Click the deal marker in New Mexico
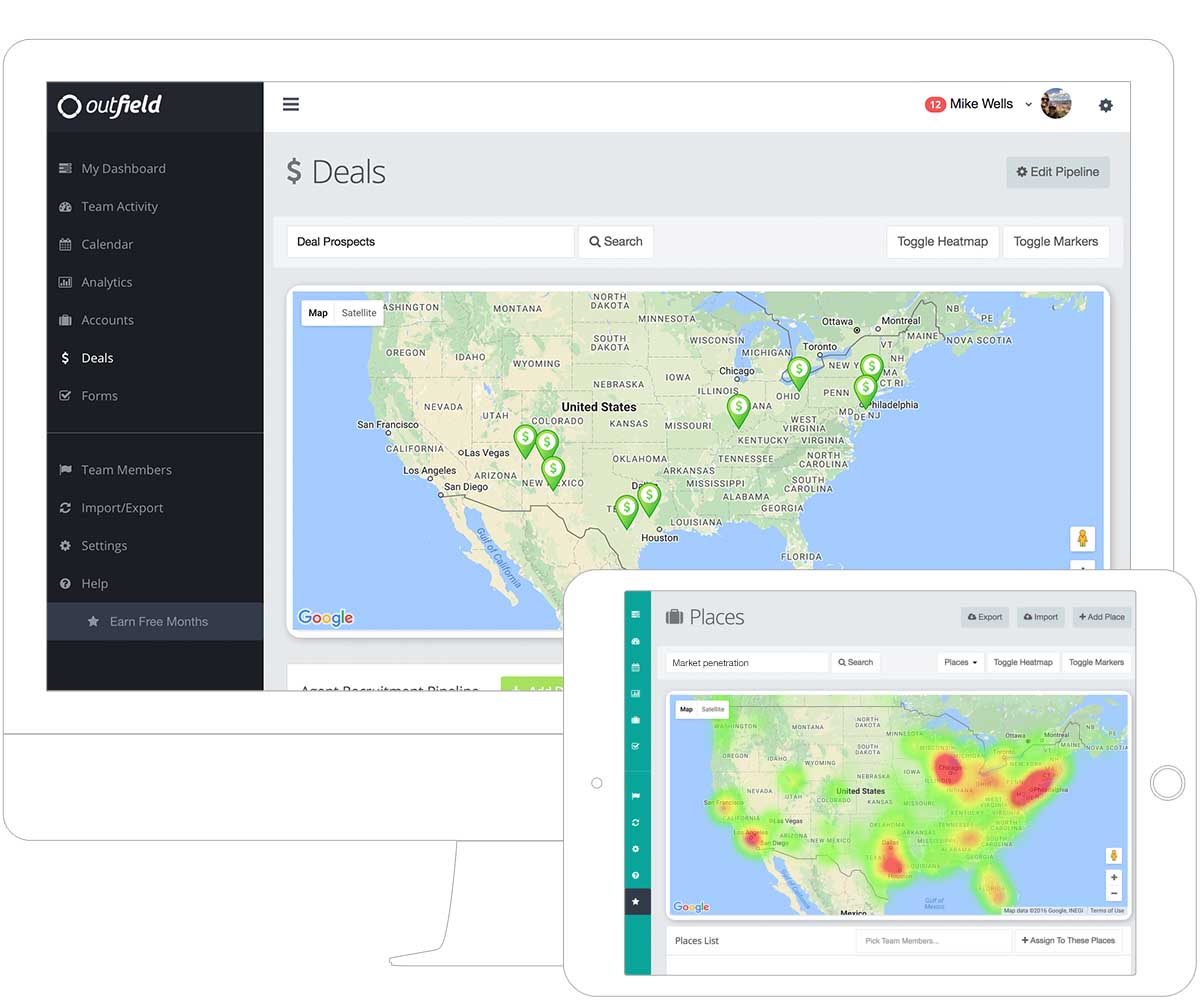 [x=552, y=472]
